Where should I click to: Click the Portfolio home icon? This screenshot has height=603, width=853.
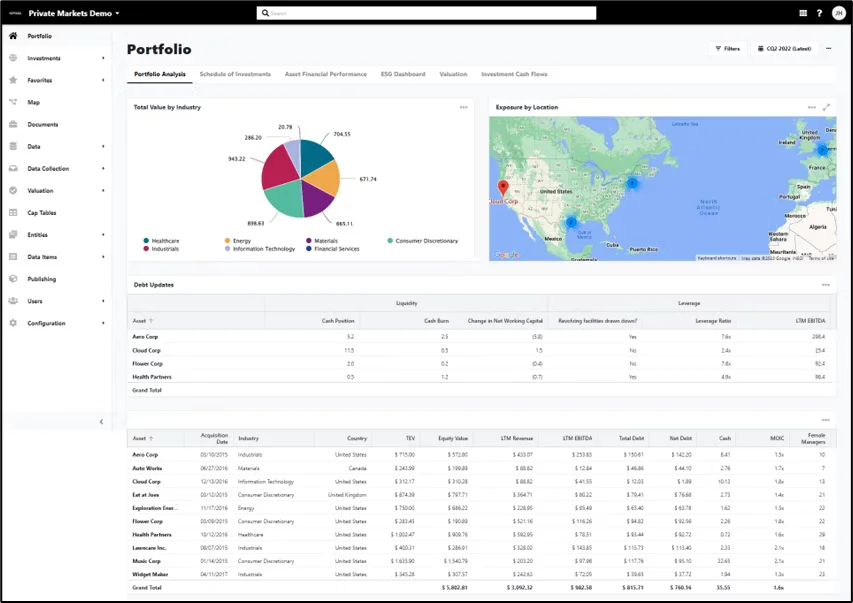[14, 36]
